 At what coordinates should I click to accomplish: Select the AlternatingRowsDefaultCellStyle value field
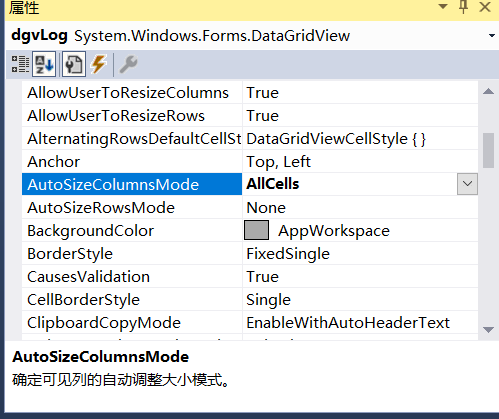point(360,139)
